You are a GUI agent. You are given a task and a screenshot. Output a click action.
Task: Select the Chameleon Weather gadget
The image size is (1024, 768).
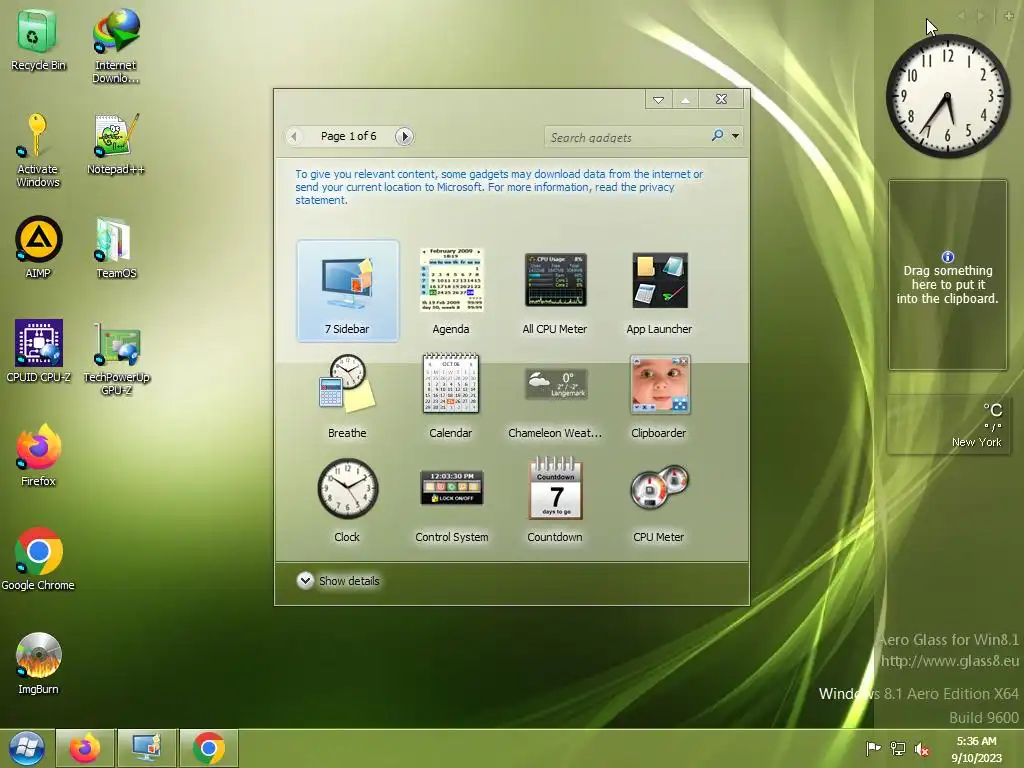tap(555, 402)
